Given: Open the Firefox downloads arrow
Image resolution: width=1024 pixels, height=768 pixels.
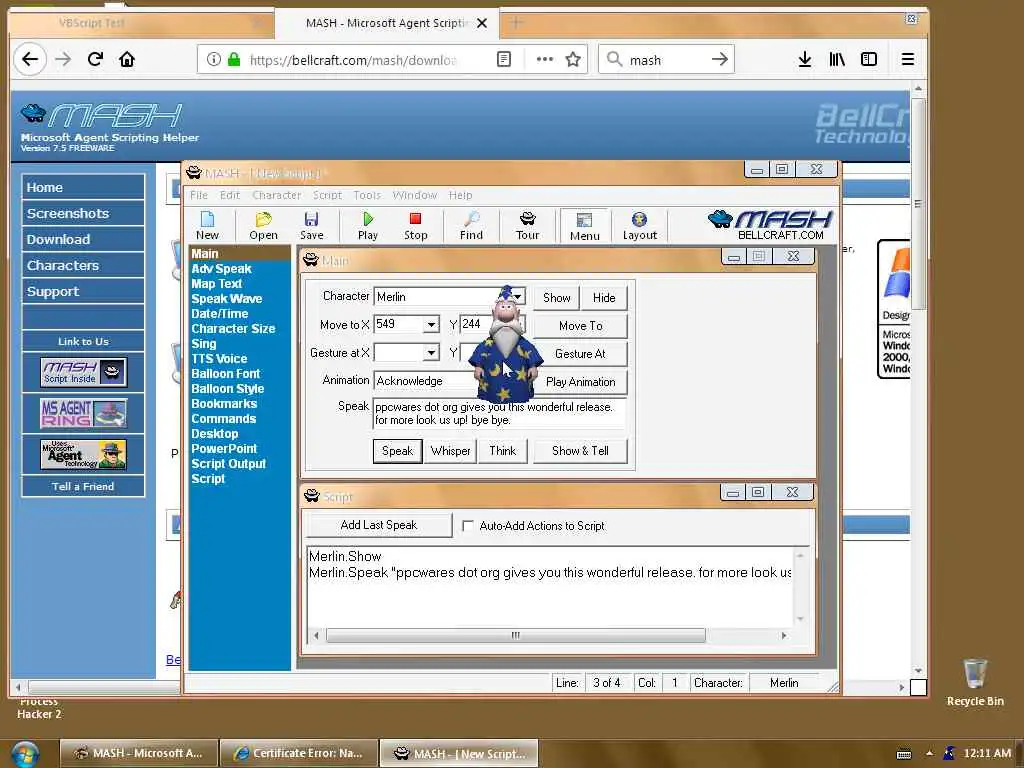Looking at the screenshot, I should pos(805,59).
